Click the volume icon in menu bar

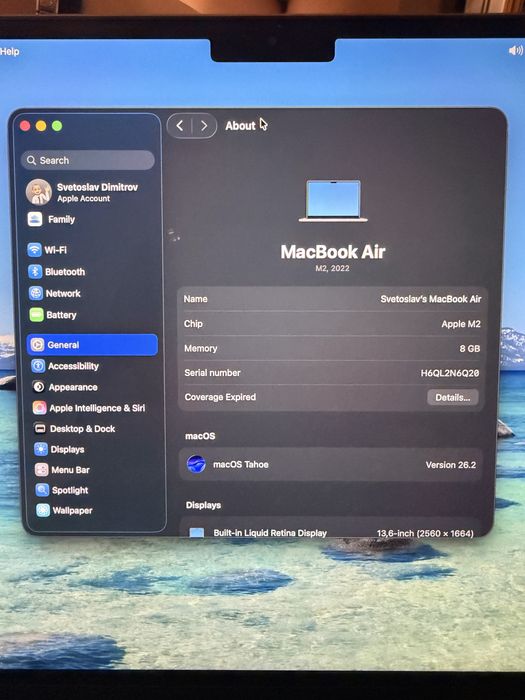516,50
